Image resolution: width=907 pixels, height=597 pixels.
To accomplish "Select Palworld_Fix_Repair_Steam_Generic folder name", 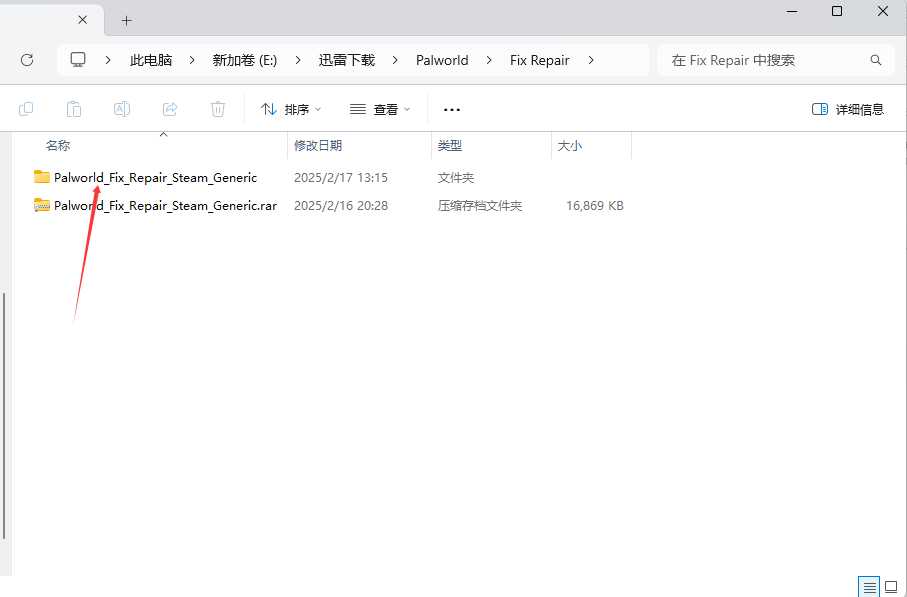I will coord(155,178).
